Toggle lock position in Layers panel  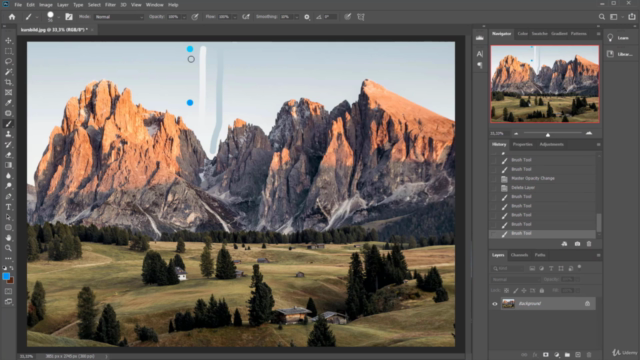(x=524, y=291)
